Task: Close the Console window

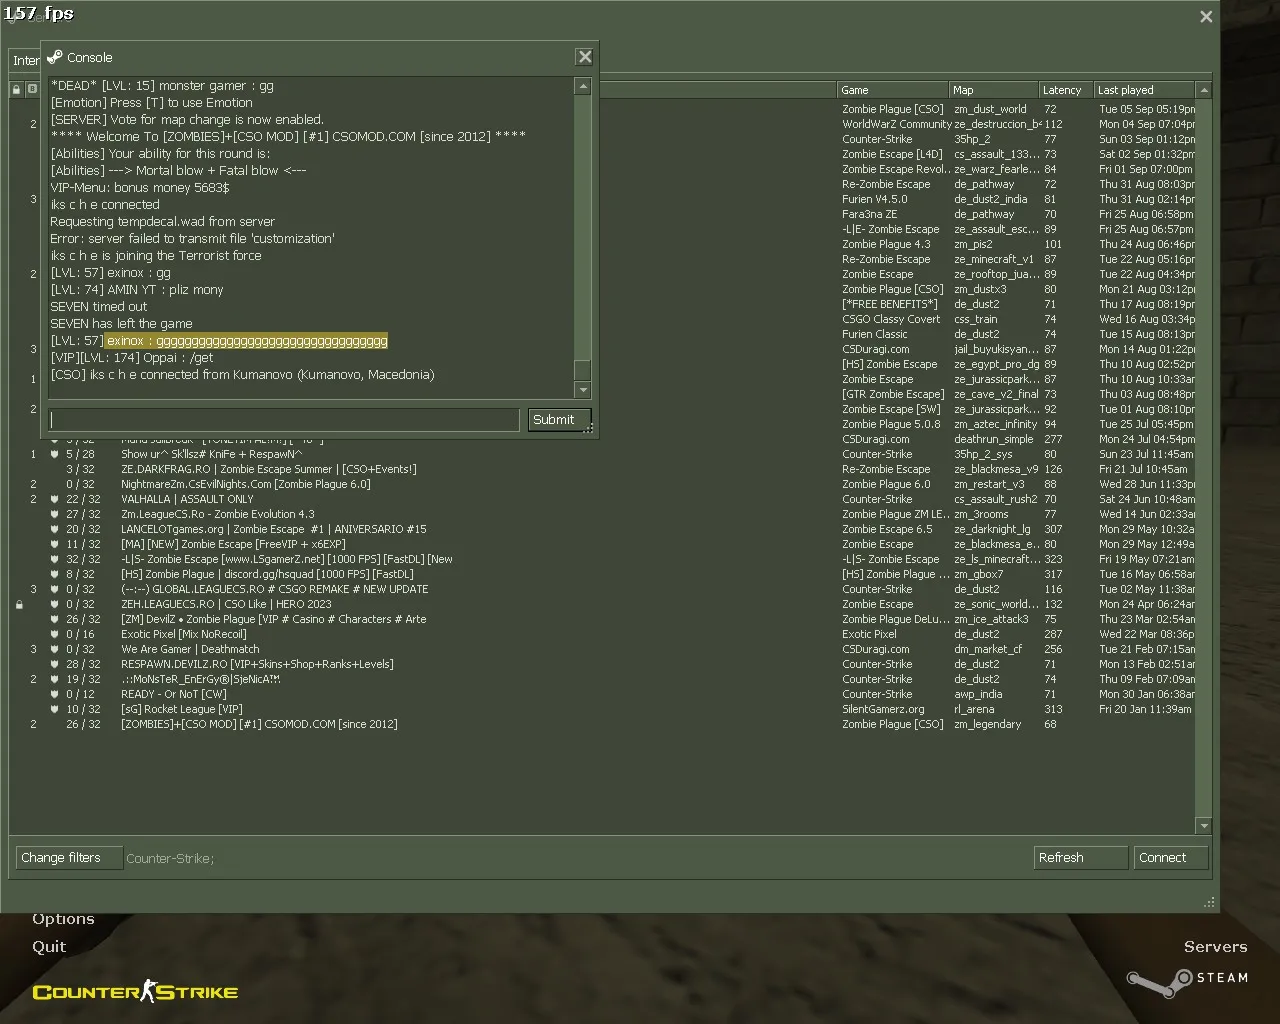Action: (585, 57)
